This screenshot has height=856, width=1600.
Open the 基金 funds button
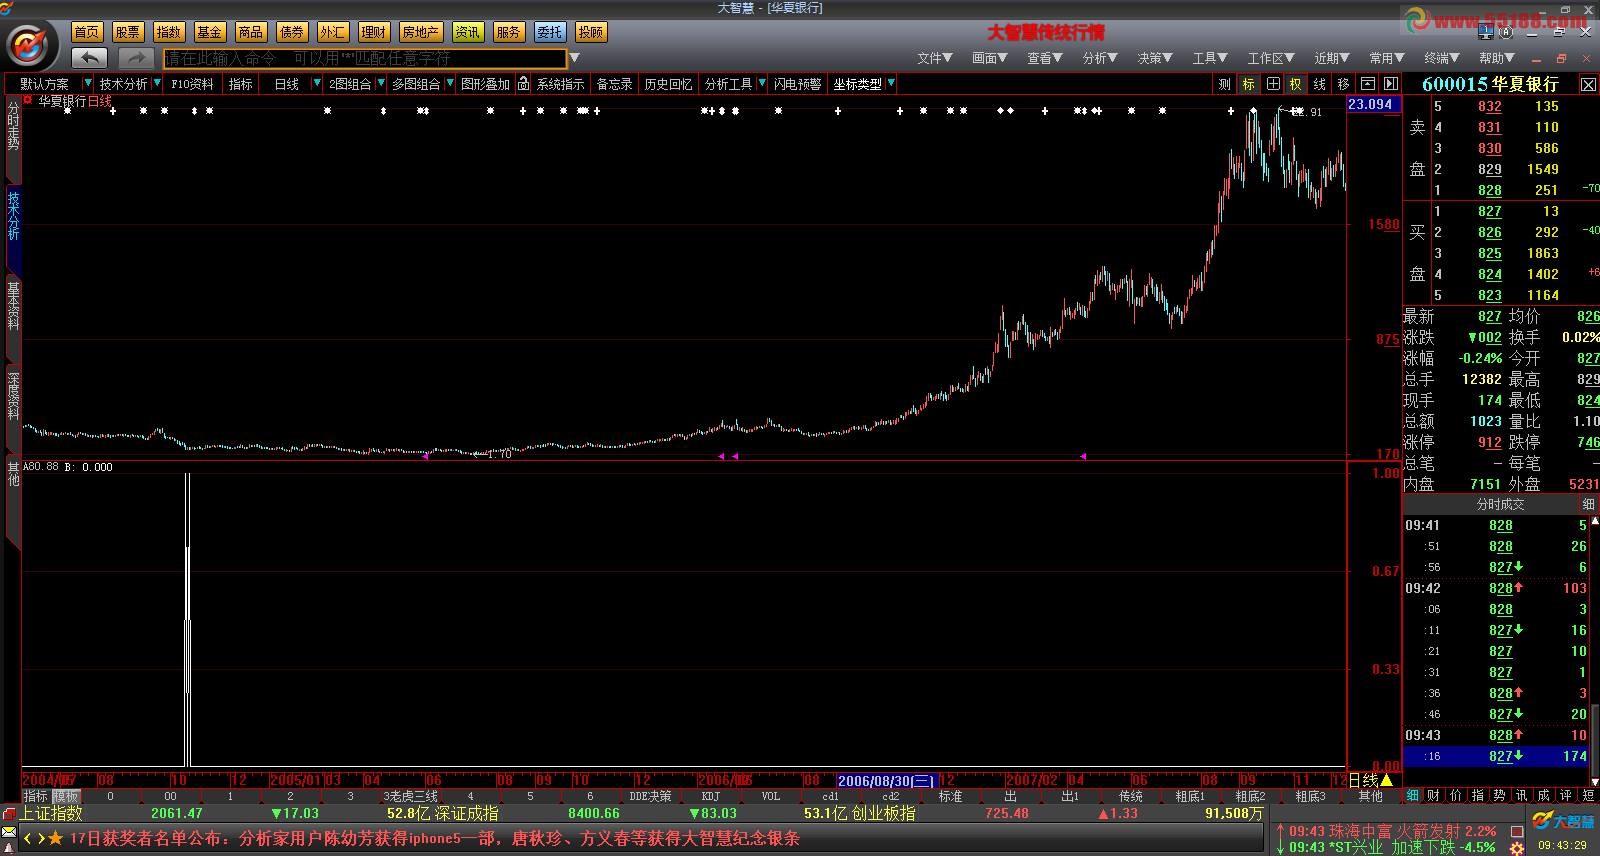[x=209, y=32]
